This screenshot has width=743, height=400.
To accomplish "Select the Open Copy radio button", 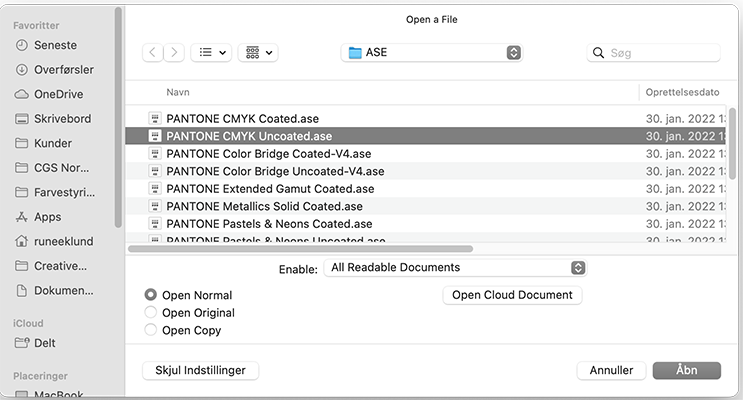I will (x=150, y=330).
